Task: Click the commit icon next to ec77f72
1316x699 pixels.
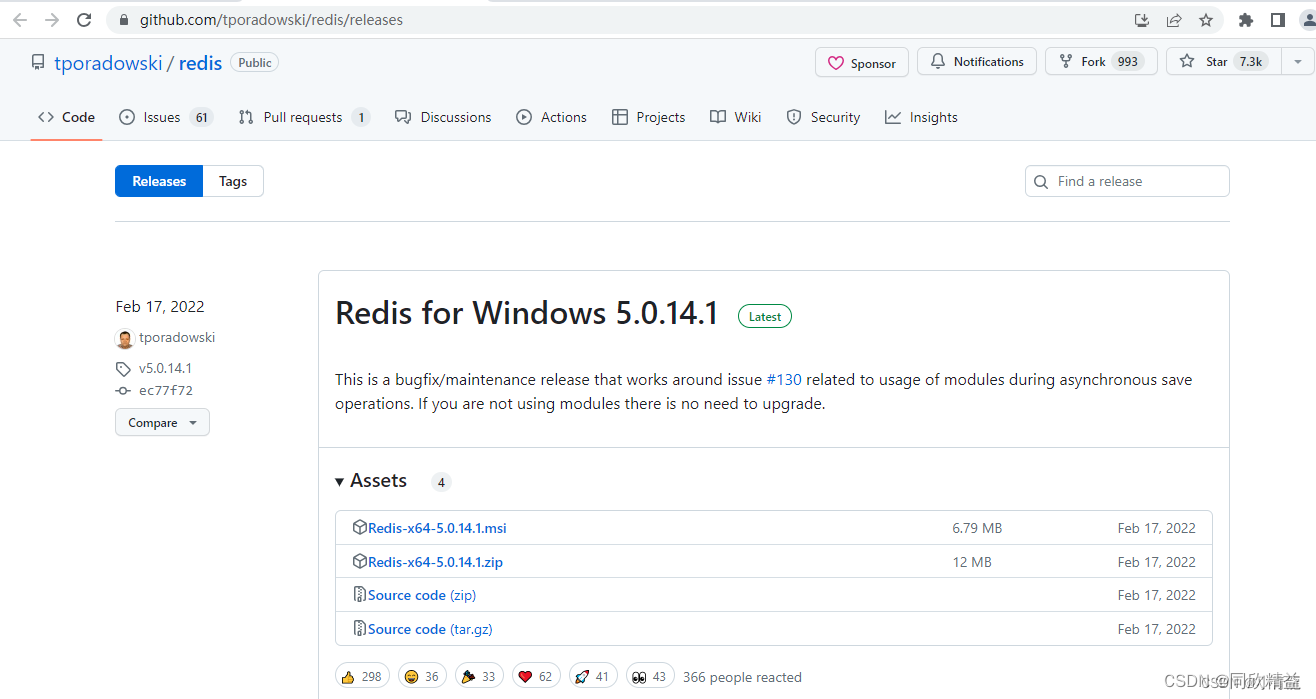Action: point(123,391)
